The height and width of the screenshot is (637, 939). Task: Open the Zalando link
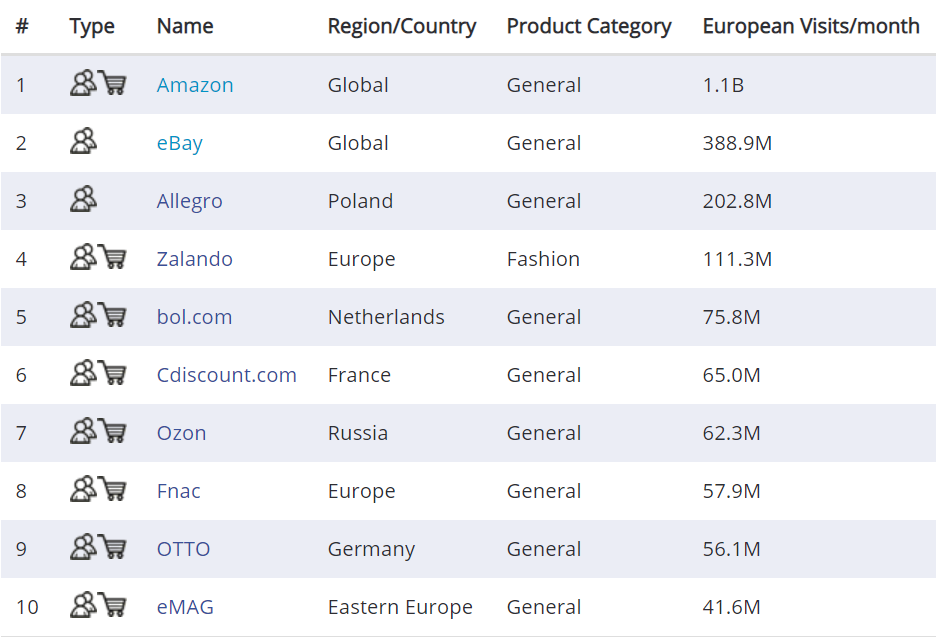[195, 259]
